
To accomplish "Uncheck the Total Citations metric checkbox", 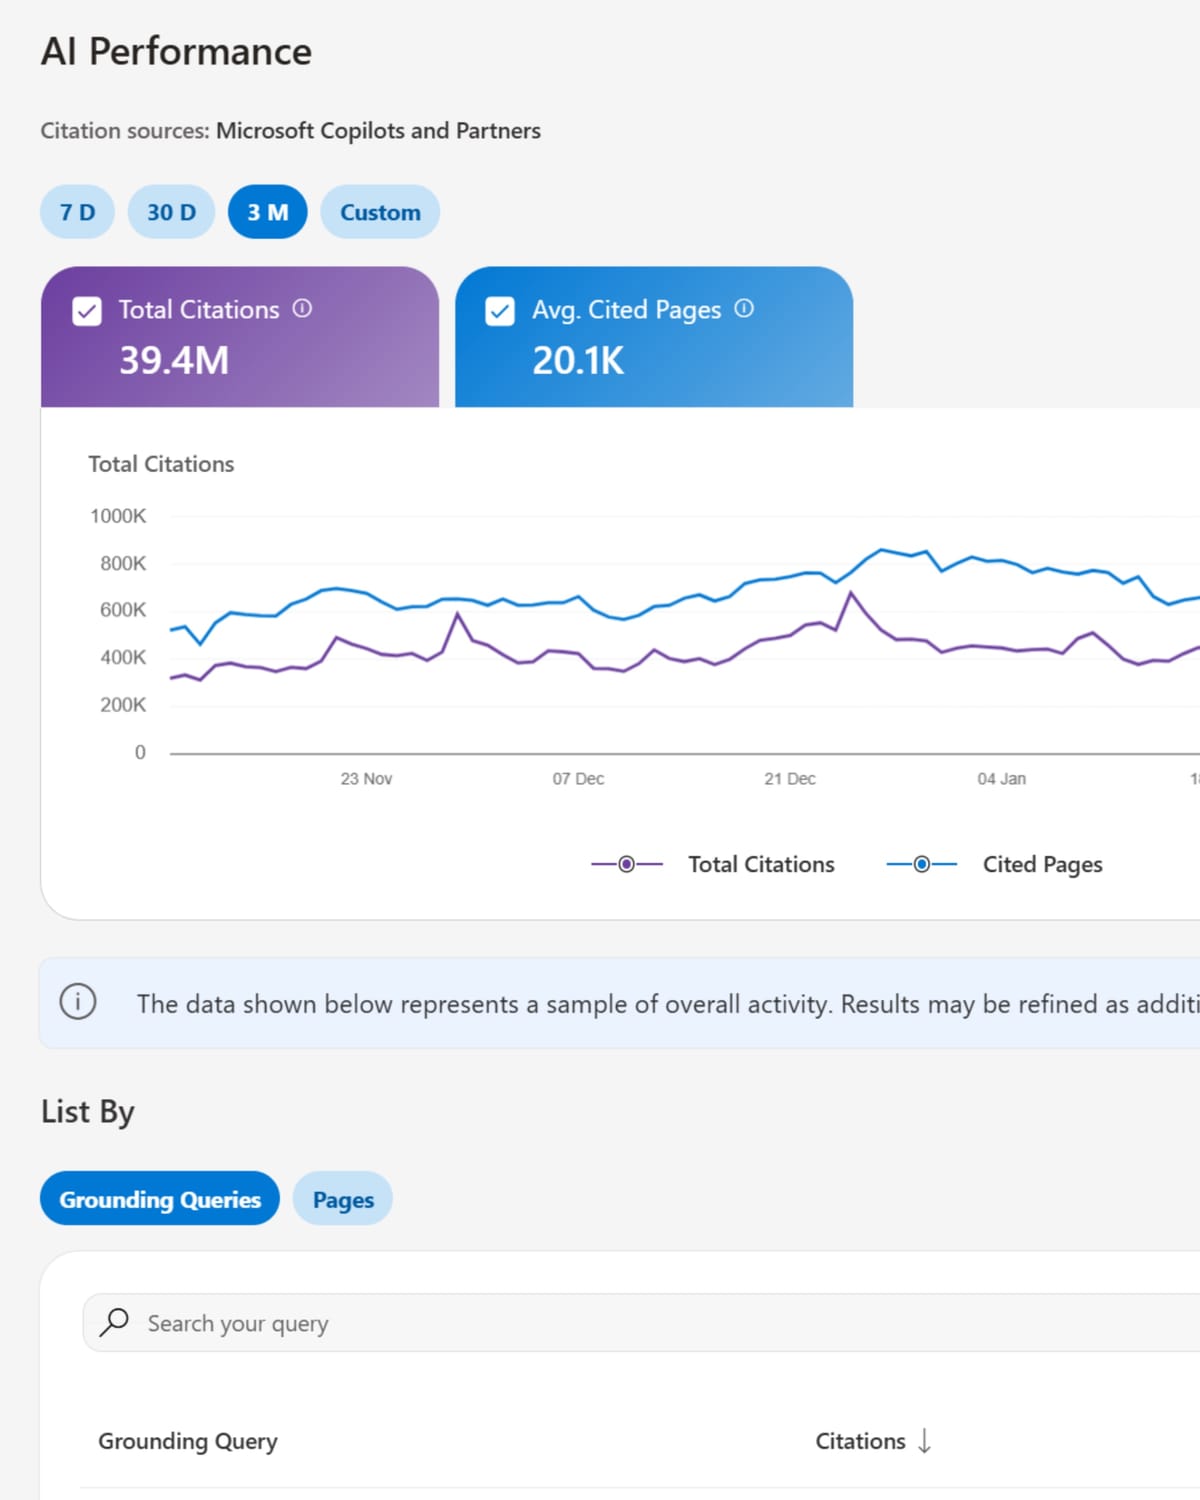I will [87, 310].
